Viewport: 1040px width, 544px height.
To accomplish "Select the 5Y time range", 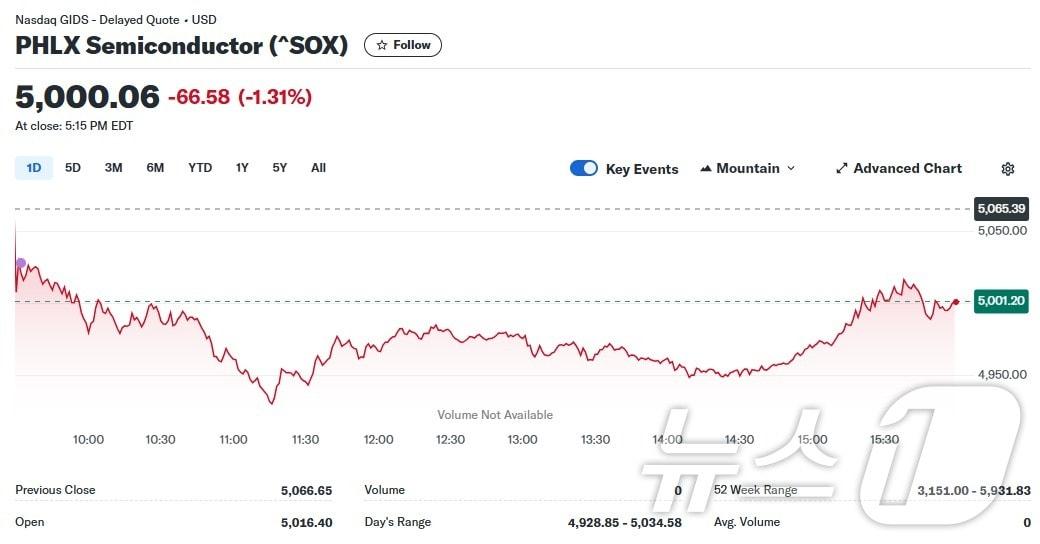I will coord(280,168).
